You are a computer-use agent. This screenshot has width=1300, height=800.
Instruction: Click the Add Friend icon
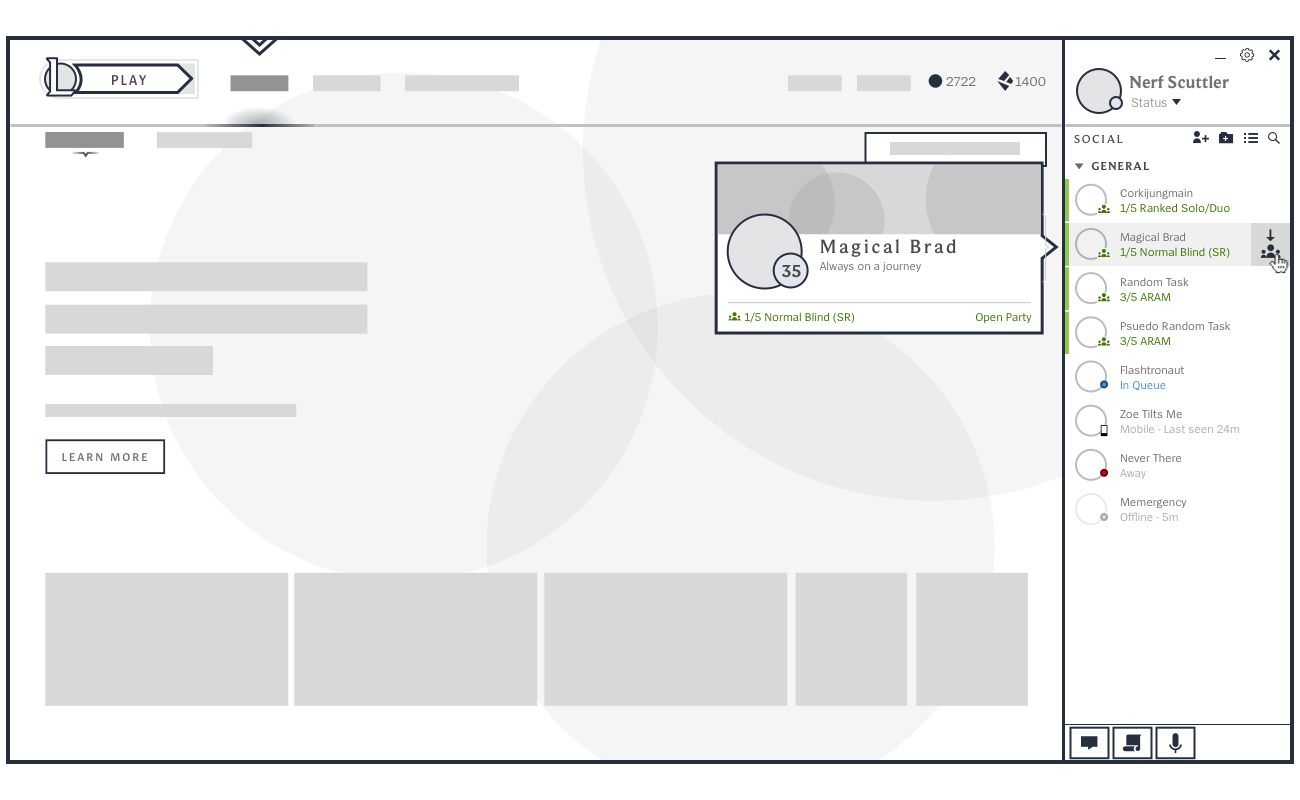pos(1201,138)
